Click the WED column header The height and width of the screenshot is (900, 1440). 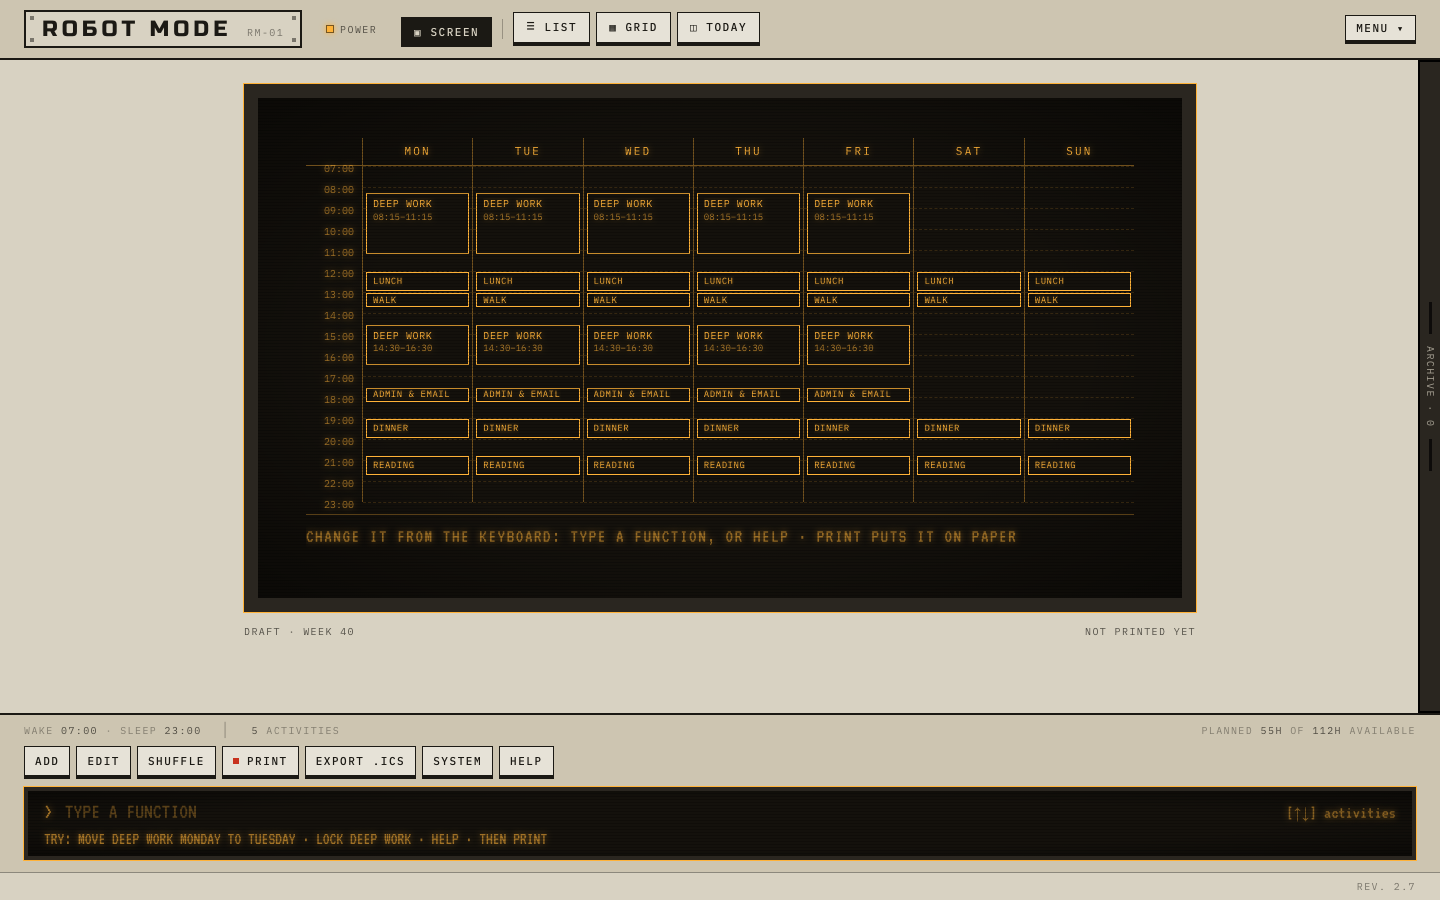pyautogui.click(x=638, y=152)
